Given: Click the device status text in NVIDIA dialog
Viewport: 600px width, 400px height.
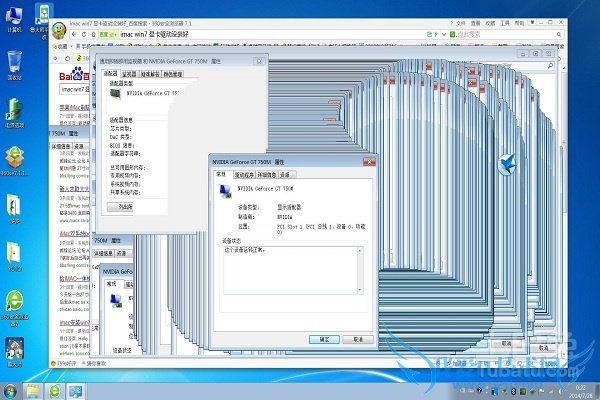Looking at the screenshot, I should 245,250.
